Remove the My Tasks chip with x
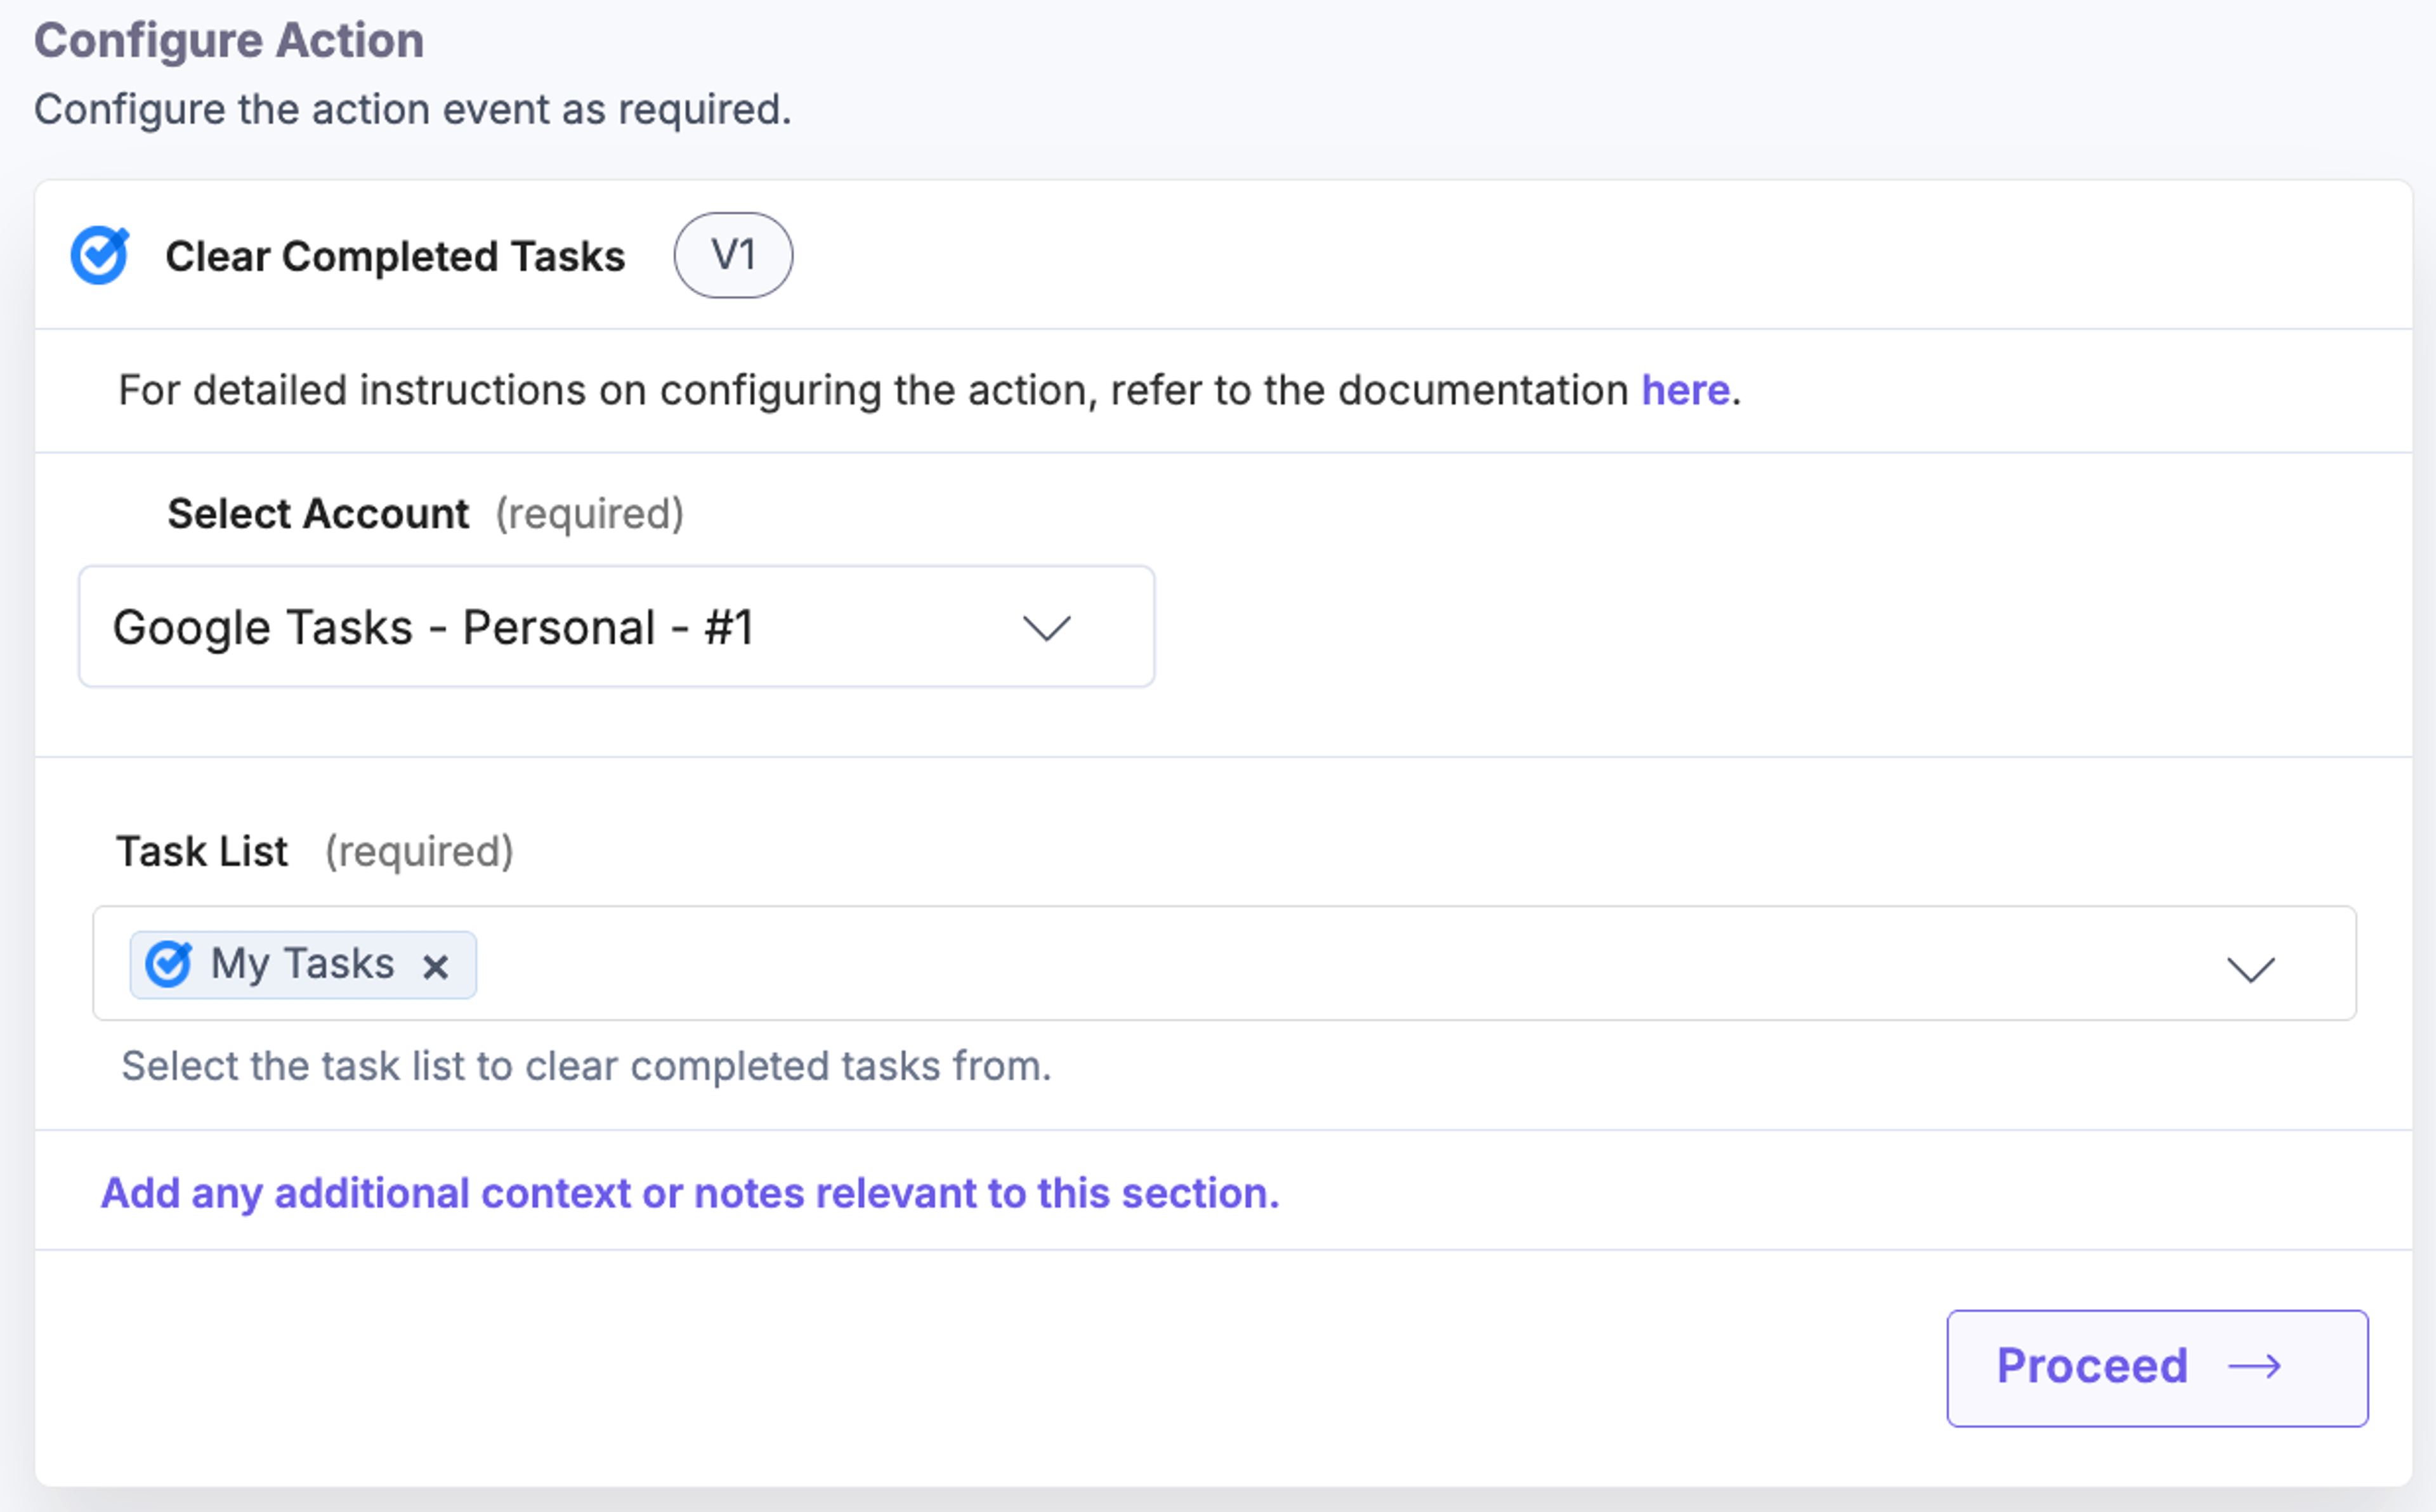Screen dimensions: 2436x1512 [x=435, y=966]
